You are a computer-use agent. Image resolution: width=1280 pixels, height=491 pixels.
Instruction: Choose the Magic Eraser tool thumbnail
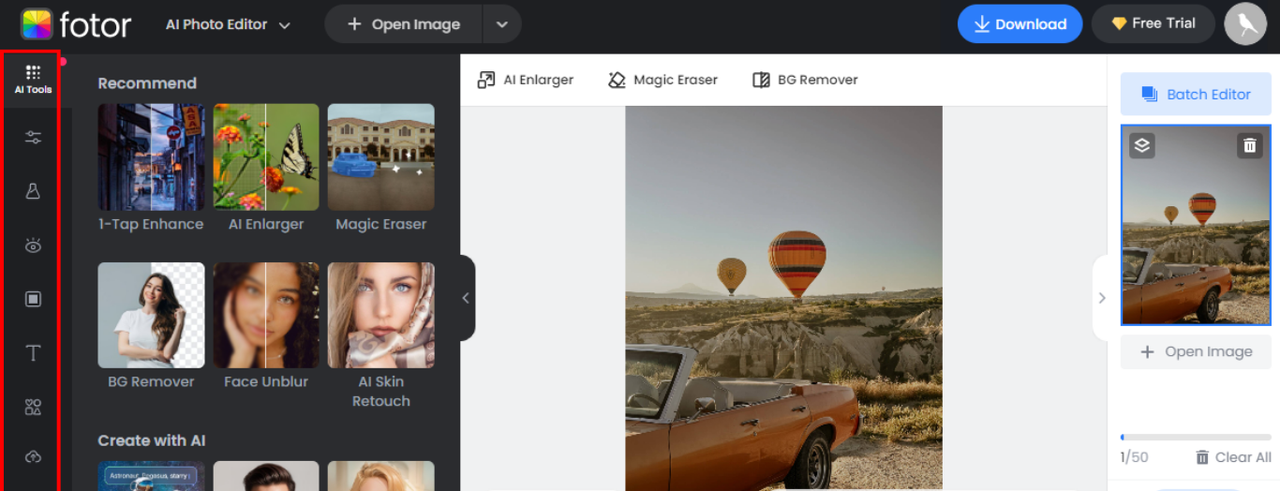(381, 157)
